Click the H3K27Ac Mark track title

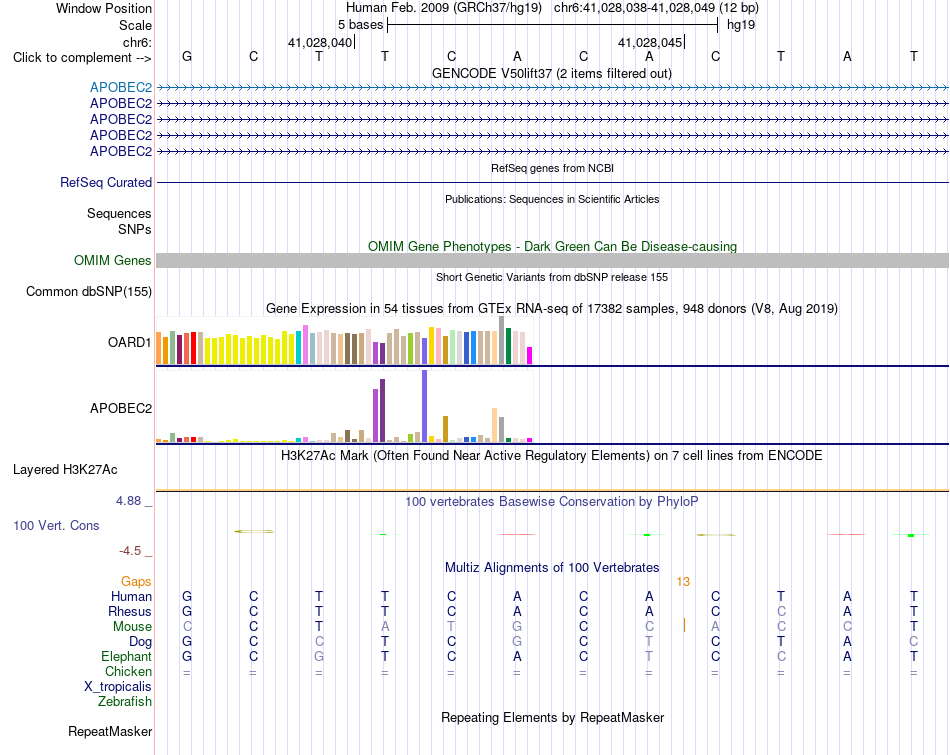point(551,456)
